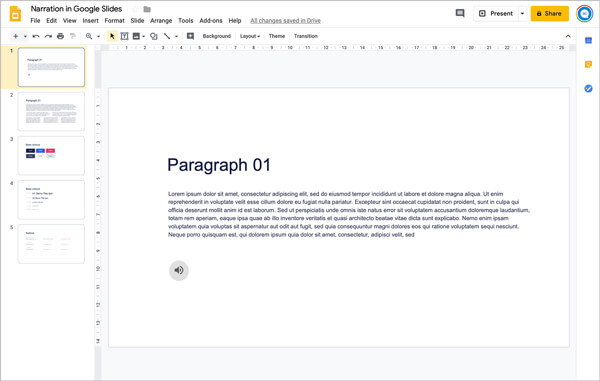The height and width of the screenshot is (381, 600).
Task: Click the audio speaker icon on slide
Action: 179,270
